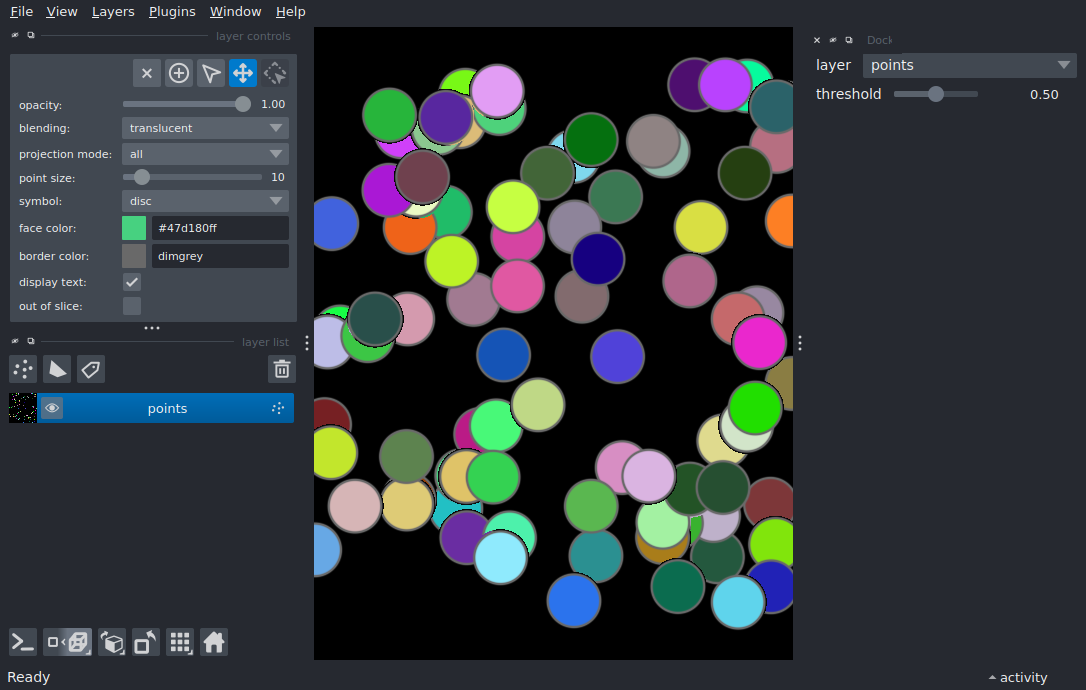This screenshot has height=690, width=1086.
Task: Activate the select points tool
Action: pyautogui.click(x=211, y=73)
